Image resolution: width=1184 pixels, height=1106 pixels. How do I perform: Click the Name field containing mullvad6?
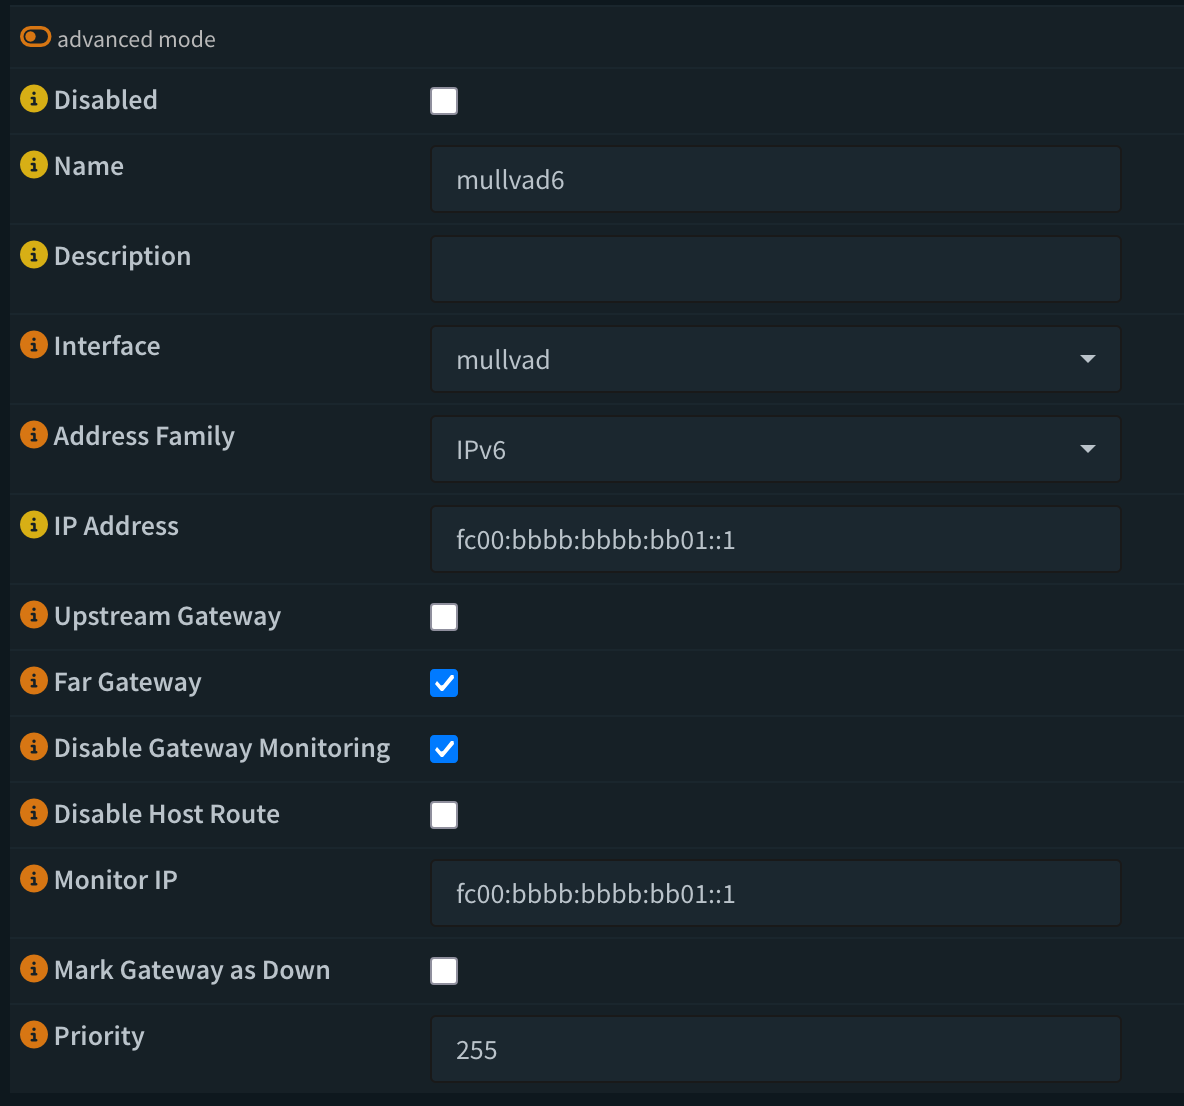click(775, 179)
